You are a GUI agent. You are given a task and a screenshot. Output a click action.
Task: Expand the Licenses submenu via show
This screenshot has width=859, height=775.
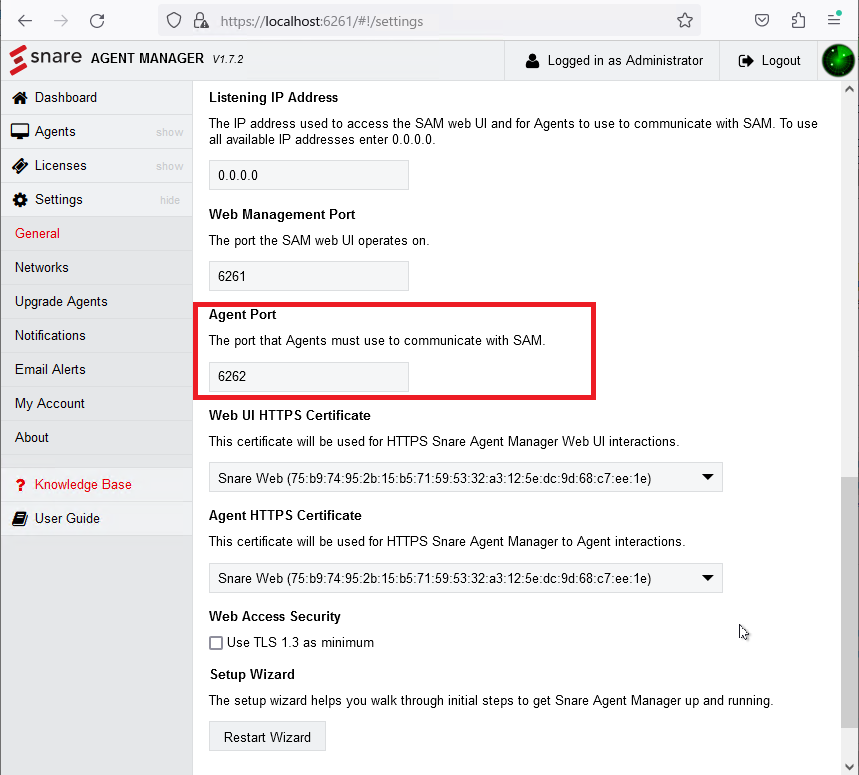click(x=169, y=166)
